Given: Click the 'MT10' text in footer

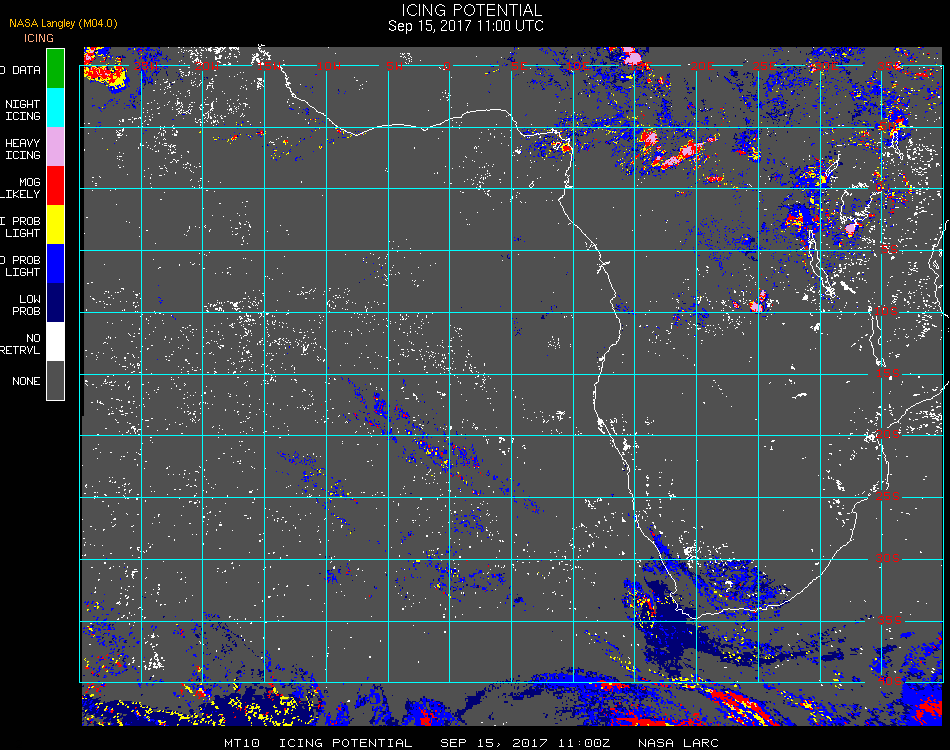Looking at the screenshot, I should point(242,743).
